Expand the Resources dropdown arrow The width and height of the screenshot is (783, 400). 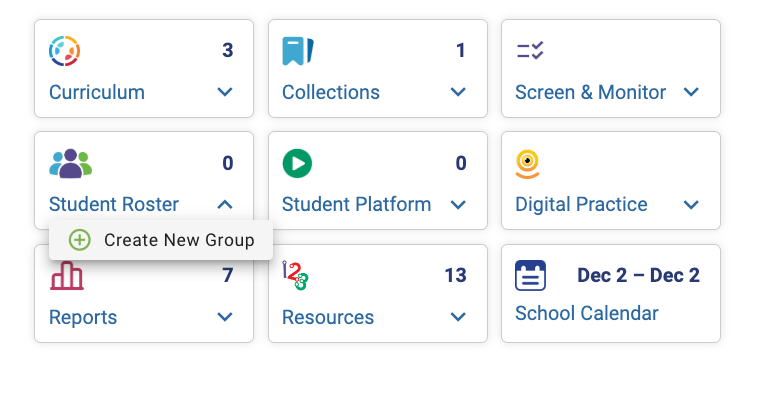pyautogui.click(x=458, y=317)
